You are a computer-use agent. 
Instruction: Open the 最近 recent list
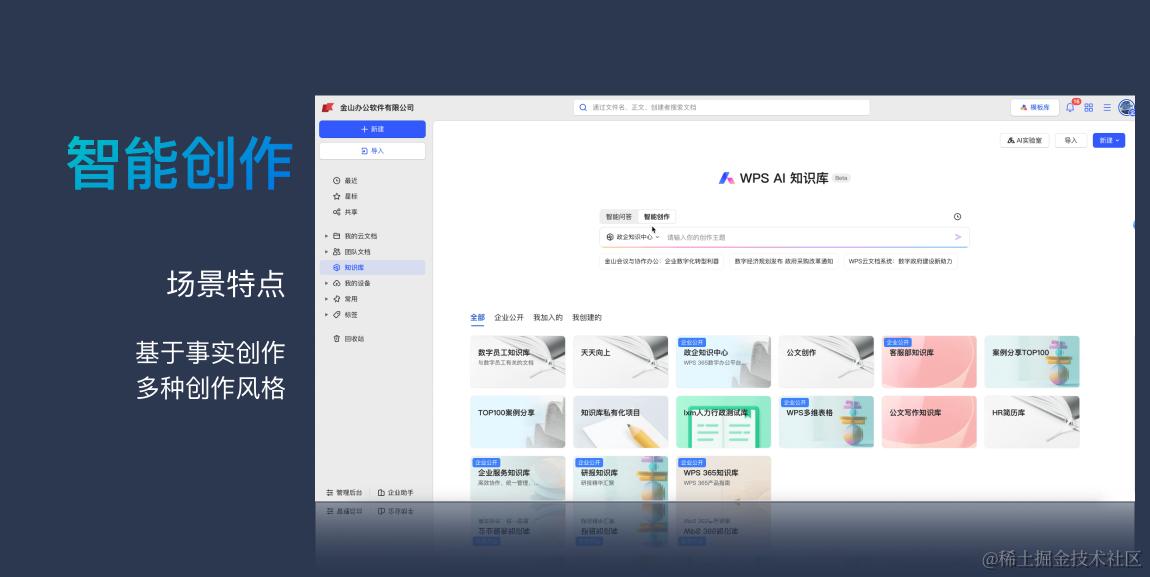(345, 180)
